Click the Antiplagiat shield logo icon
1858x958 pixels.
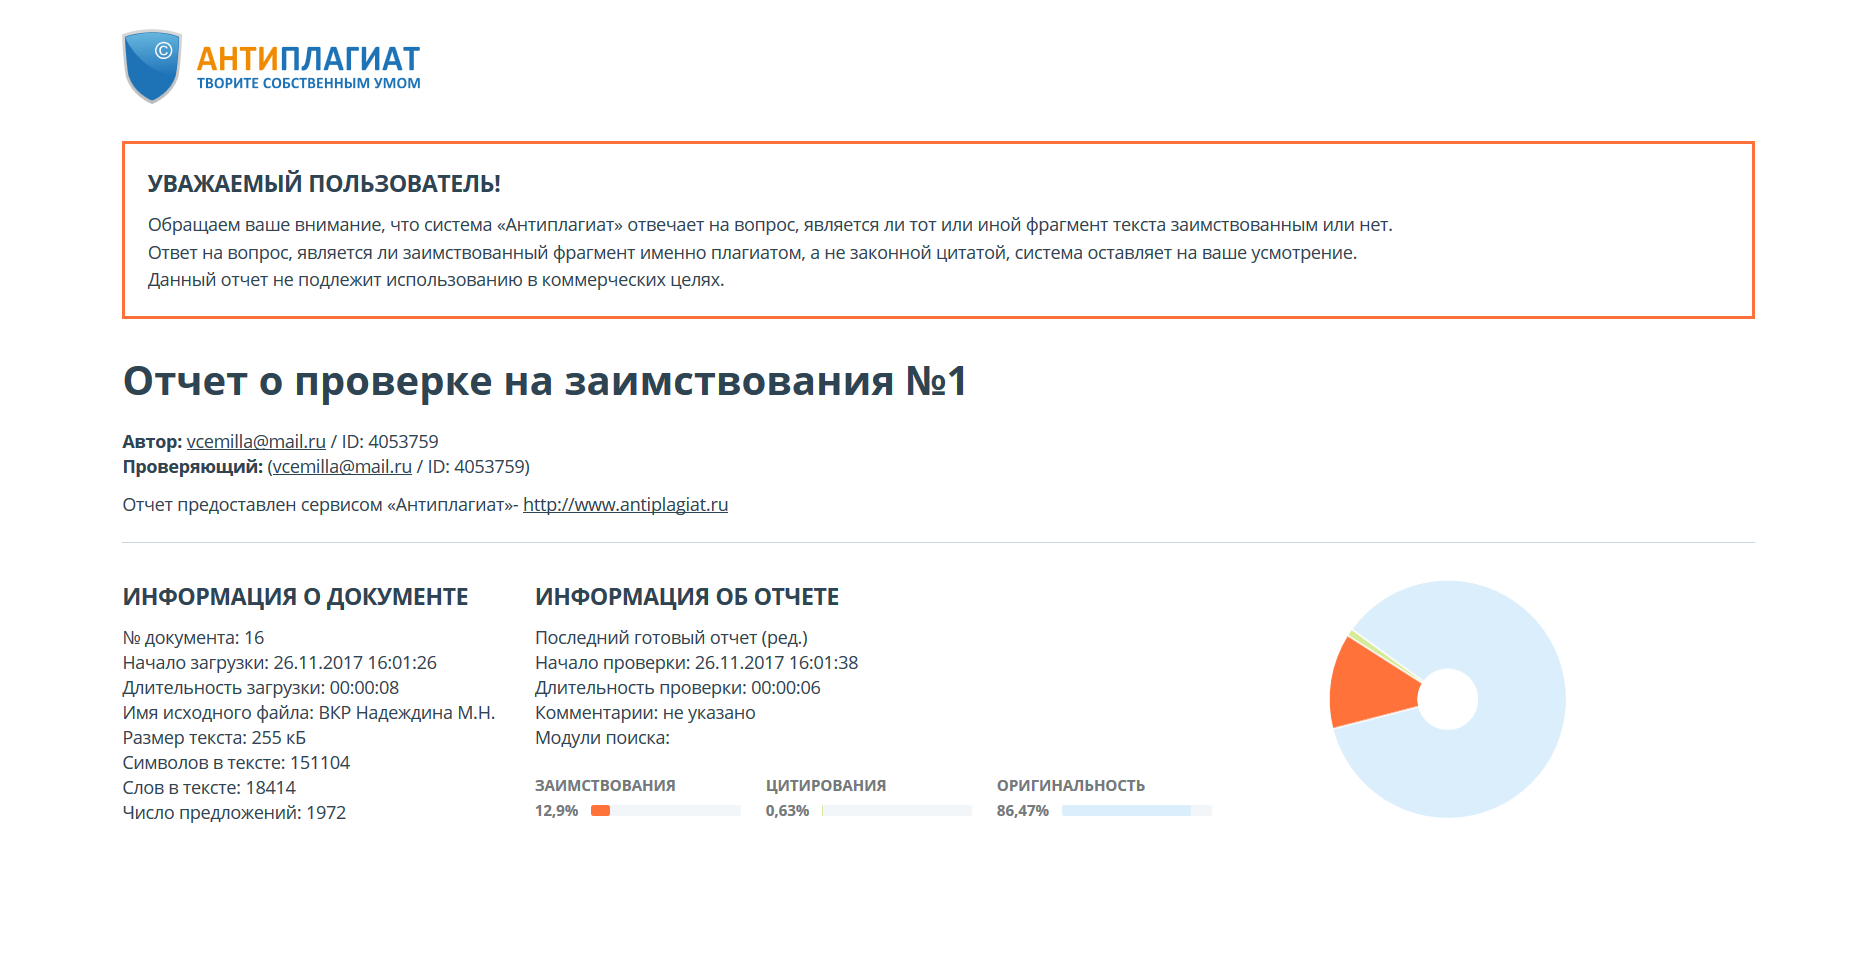point(151,66)
